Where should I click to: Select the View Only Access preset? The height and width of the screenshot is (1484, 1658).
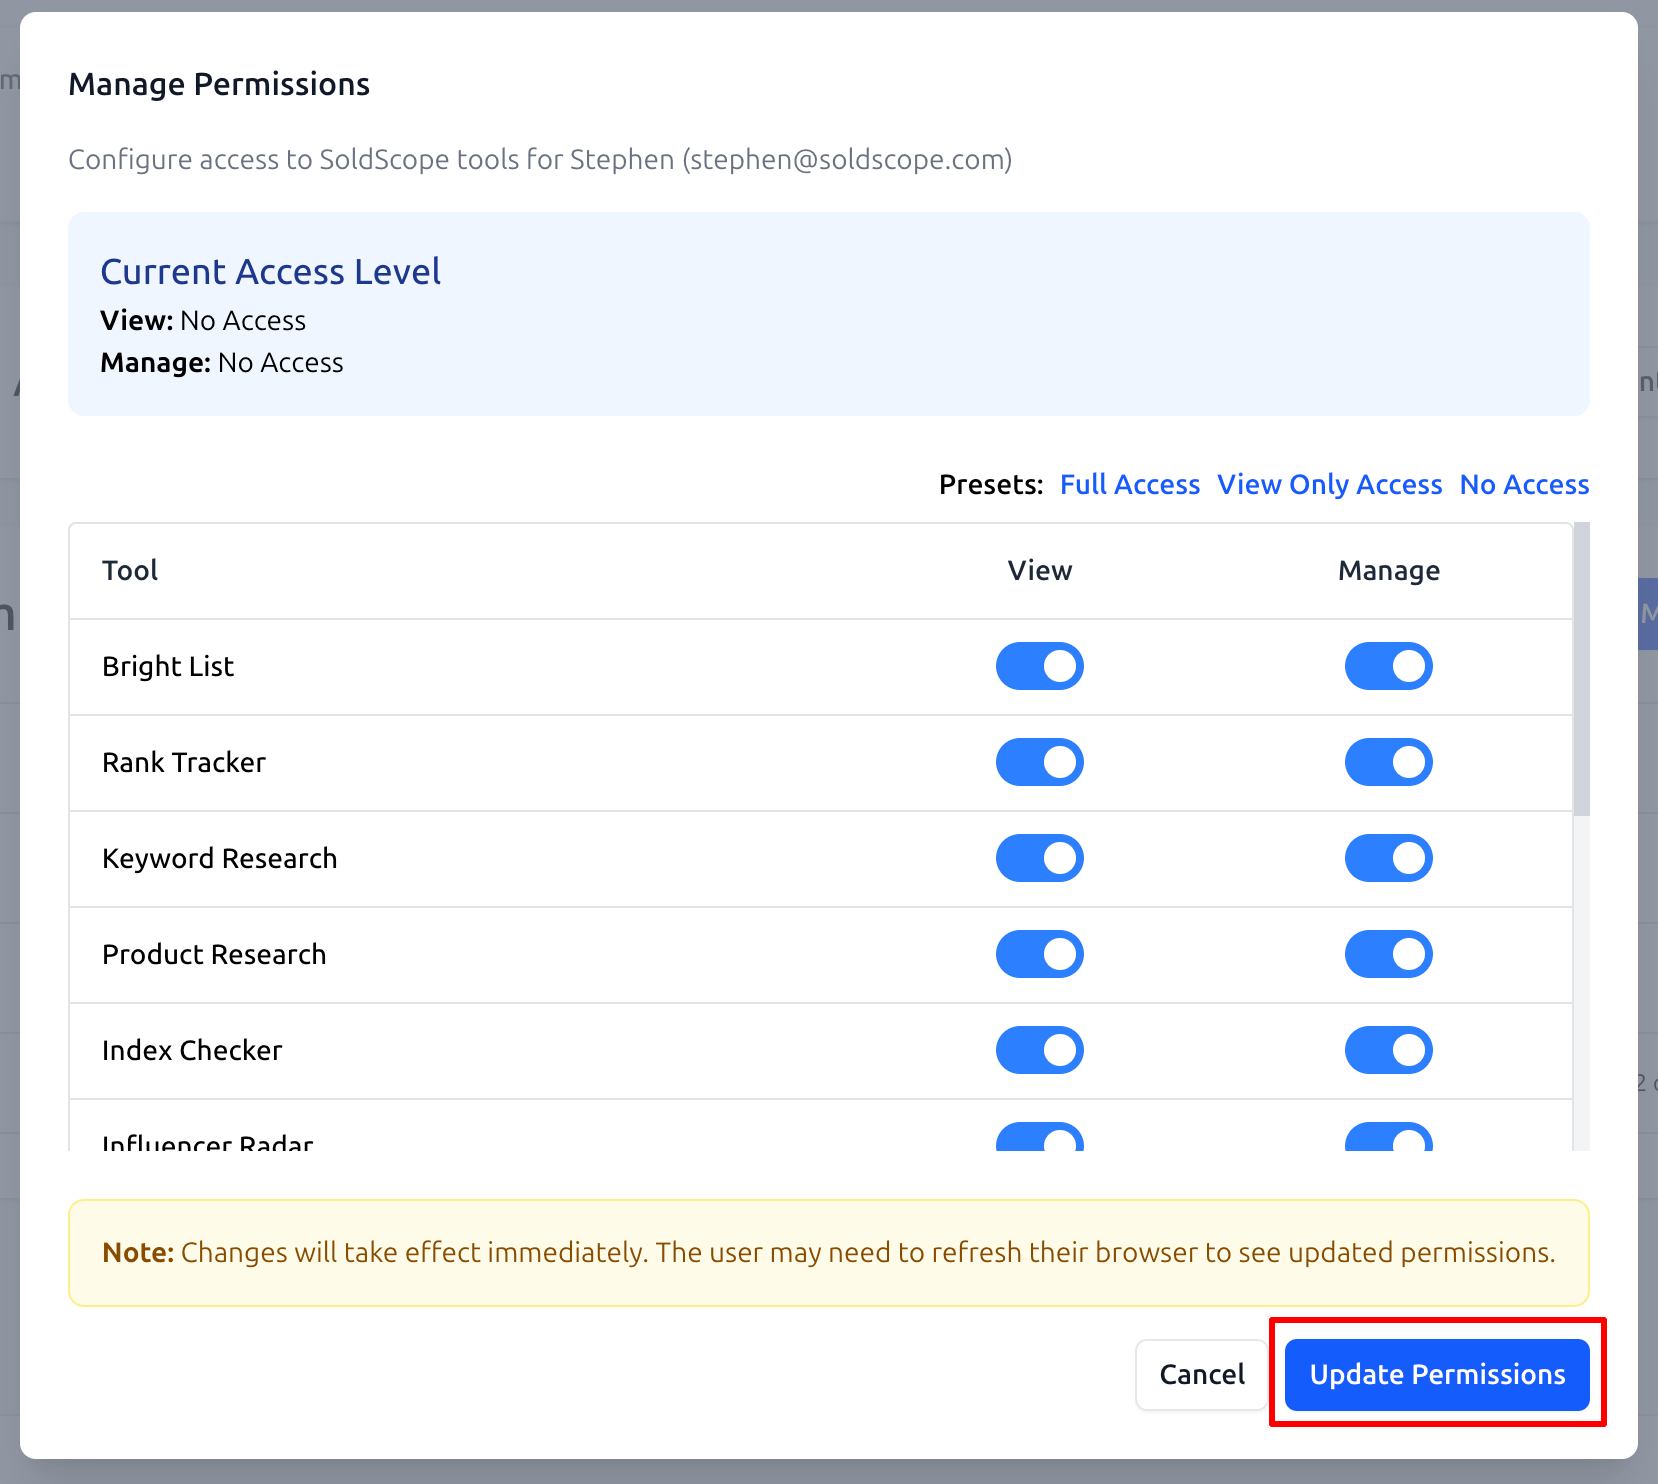(1329, 484)
